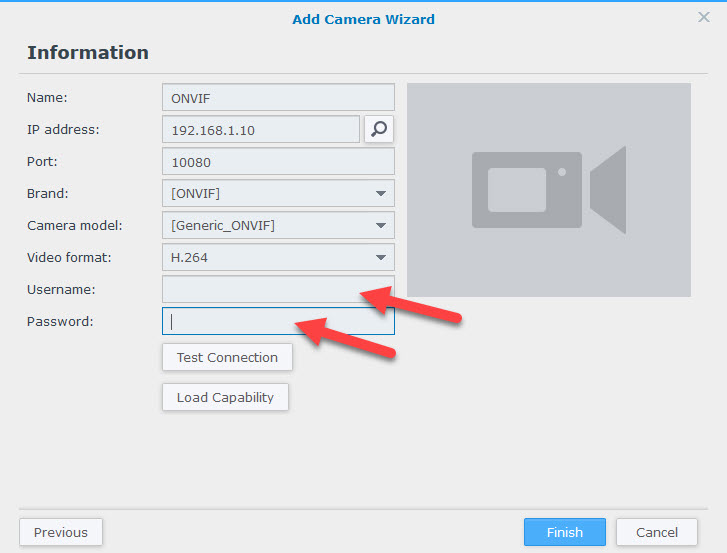This screenshot has height=553, width=727.
Task: Click Finish to complete the wizard
Action: pyautogui.click(x=565, y=532)
